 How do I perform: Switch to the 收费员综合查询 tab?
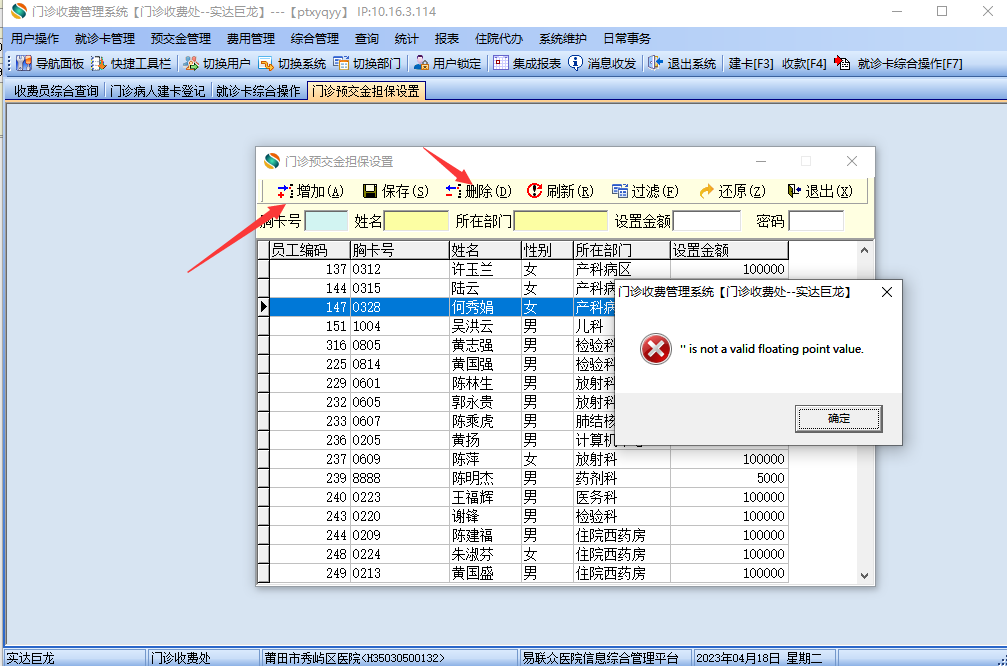(56, 91)
